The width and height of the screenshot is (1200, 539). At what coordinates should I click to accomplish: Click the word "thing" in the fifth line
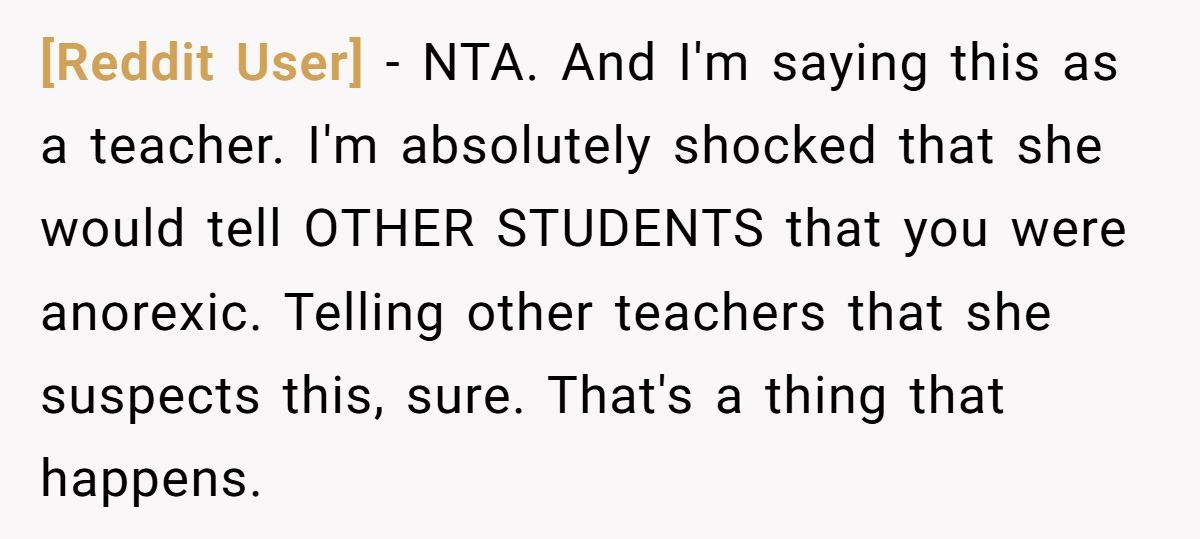pos(826,396)
